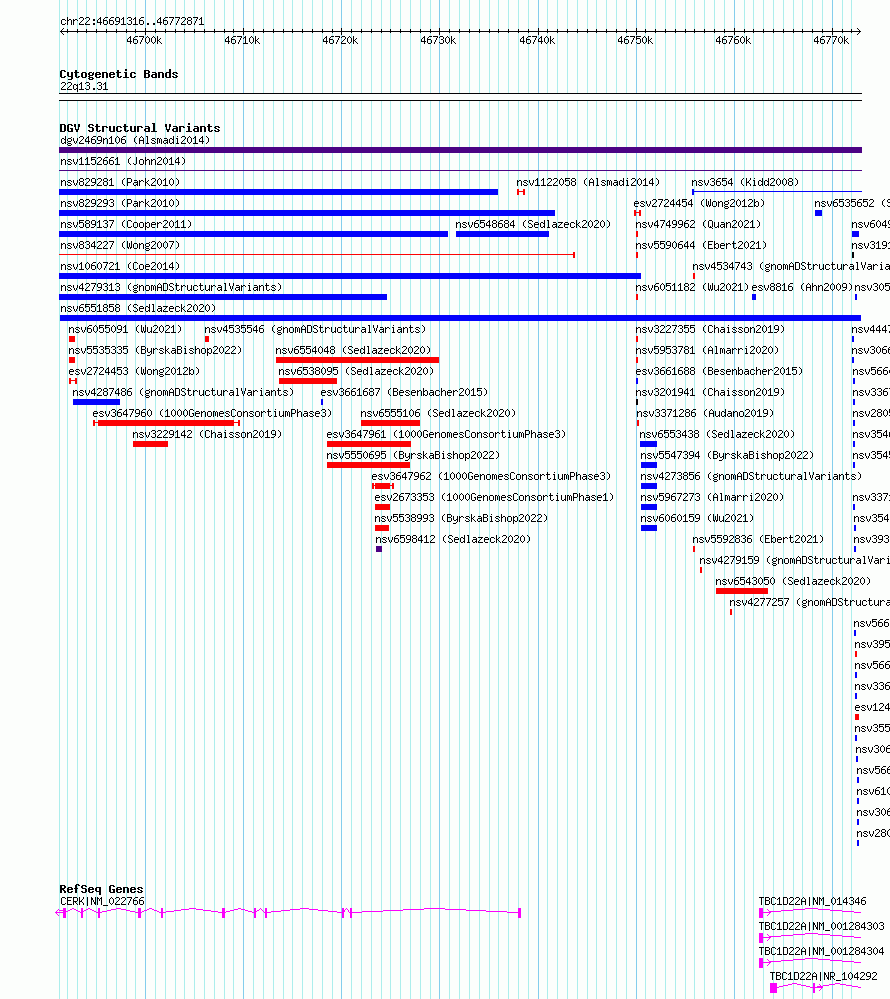Click nsv5547394 (ByrskaBishop2022) label

click(x=727, y=456)
